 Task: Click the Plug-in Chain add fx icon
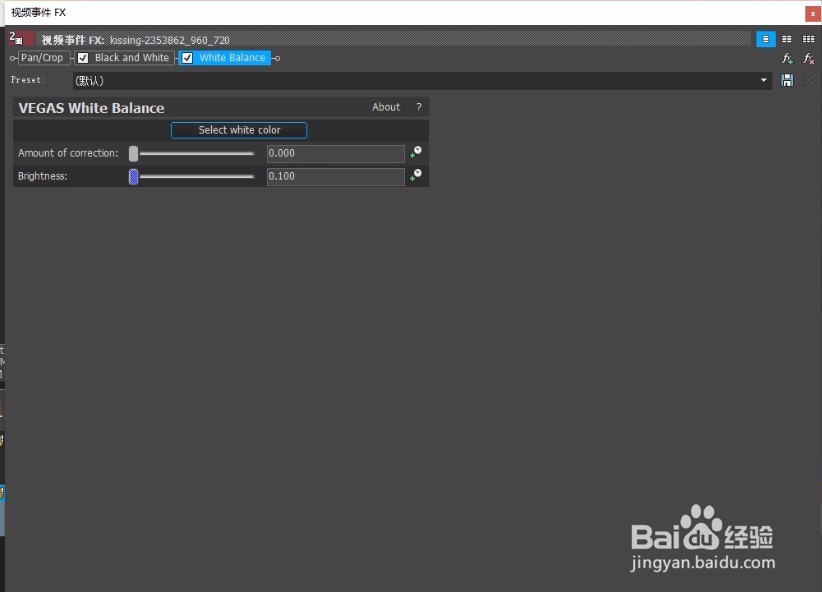coord(787,58)
